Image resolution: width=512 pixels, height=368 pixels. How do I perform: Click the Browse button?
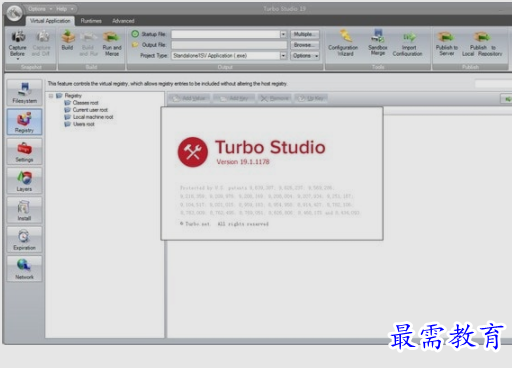(305, 45)
